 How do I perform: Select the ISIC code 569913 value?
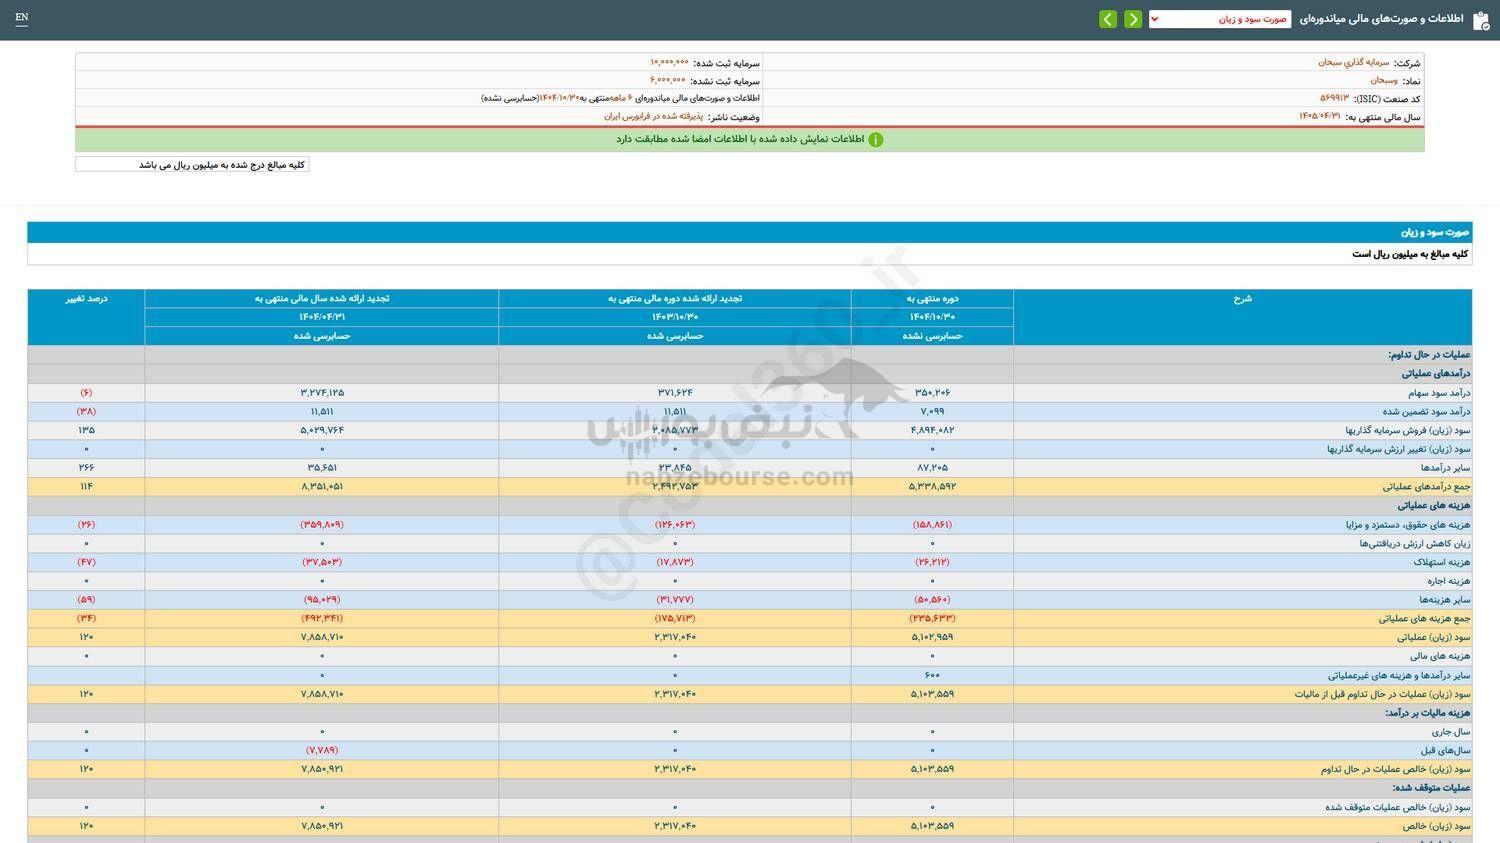pyautogui.click(x=1334, y=98)
